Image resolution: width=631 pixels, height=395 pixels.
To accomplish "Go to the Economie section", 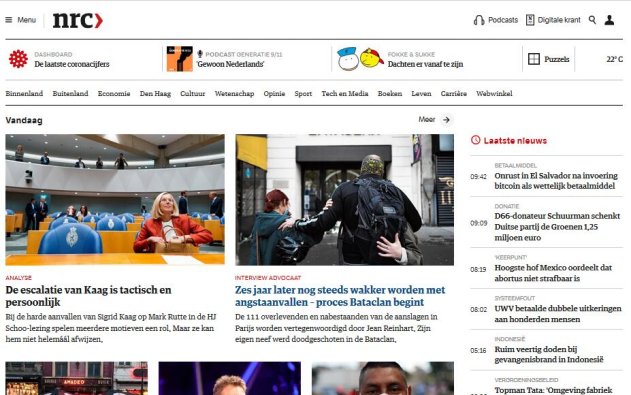I will (x=114, y=94).
